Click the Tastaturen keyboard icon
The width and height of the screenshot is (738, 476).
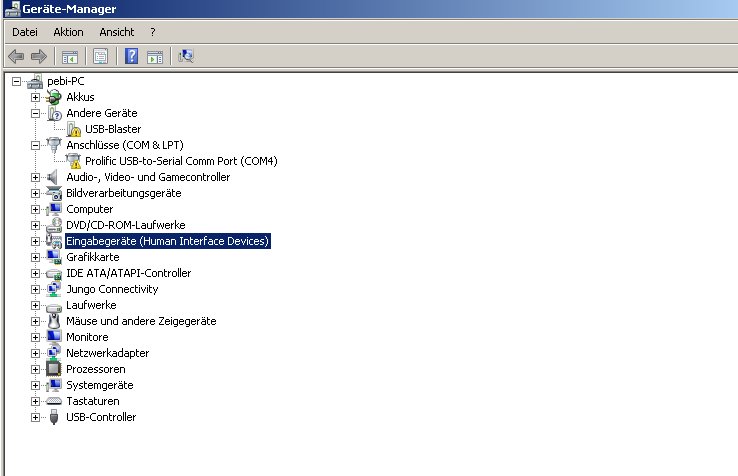click(54, 401)
